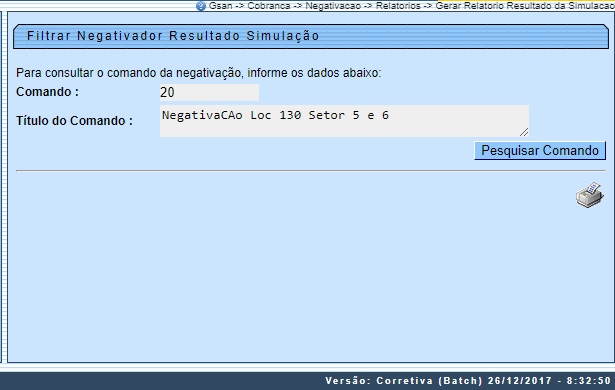Click the Pesquisar Comando button
Screen dimensions: 615x390
[540, 151]
